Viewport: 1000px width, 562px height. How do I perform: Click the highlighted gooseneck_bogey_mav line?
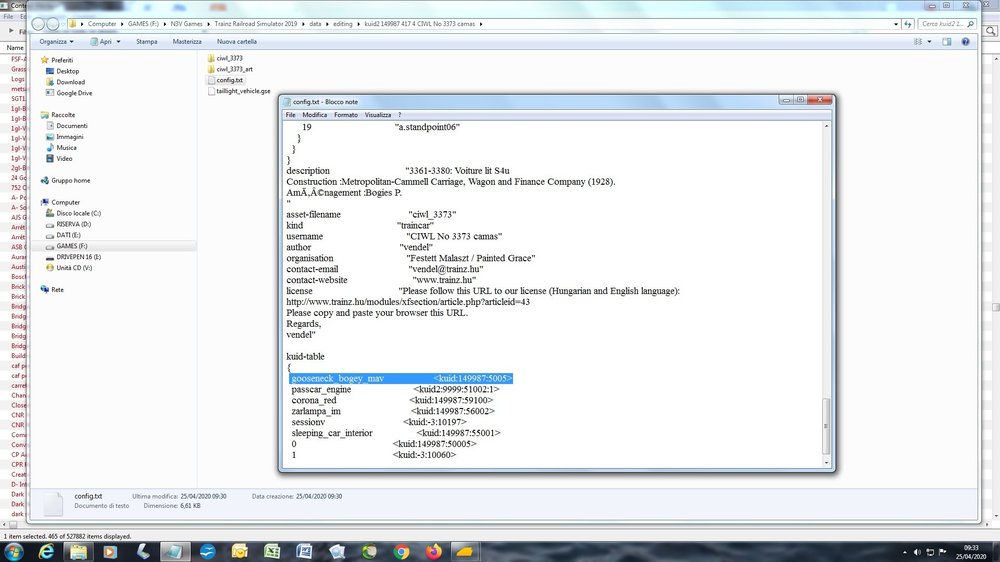tap(401, 378)
